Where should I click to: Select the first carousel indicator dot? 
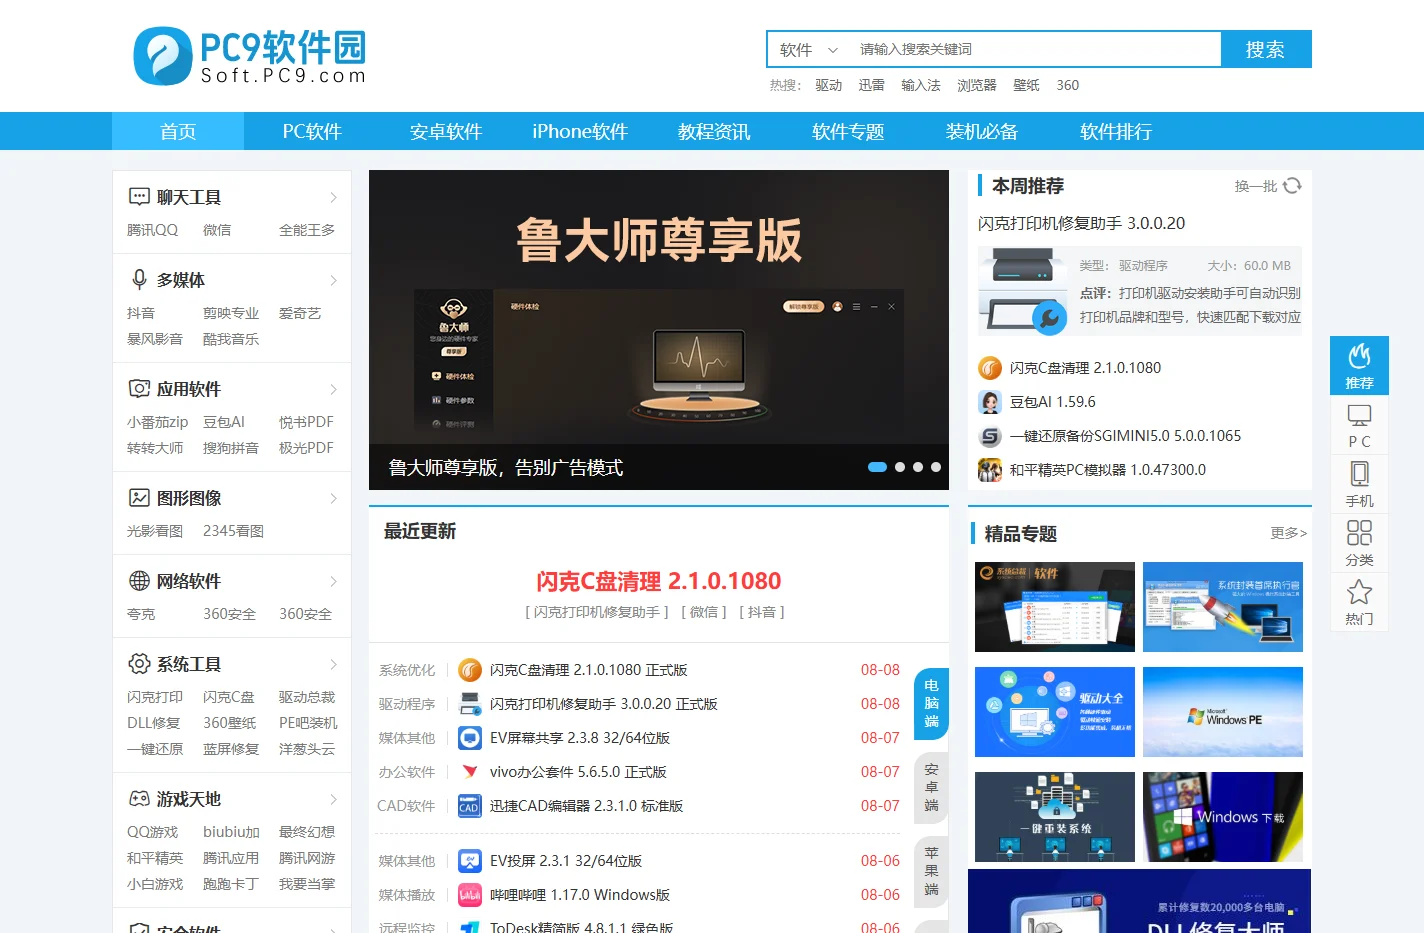[877, 467]
